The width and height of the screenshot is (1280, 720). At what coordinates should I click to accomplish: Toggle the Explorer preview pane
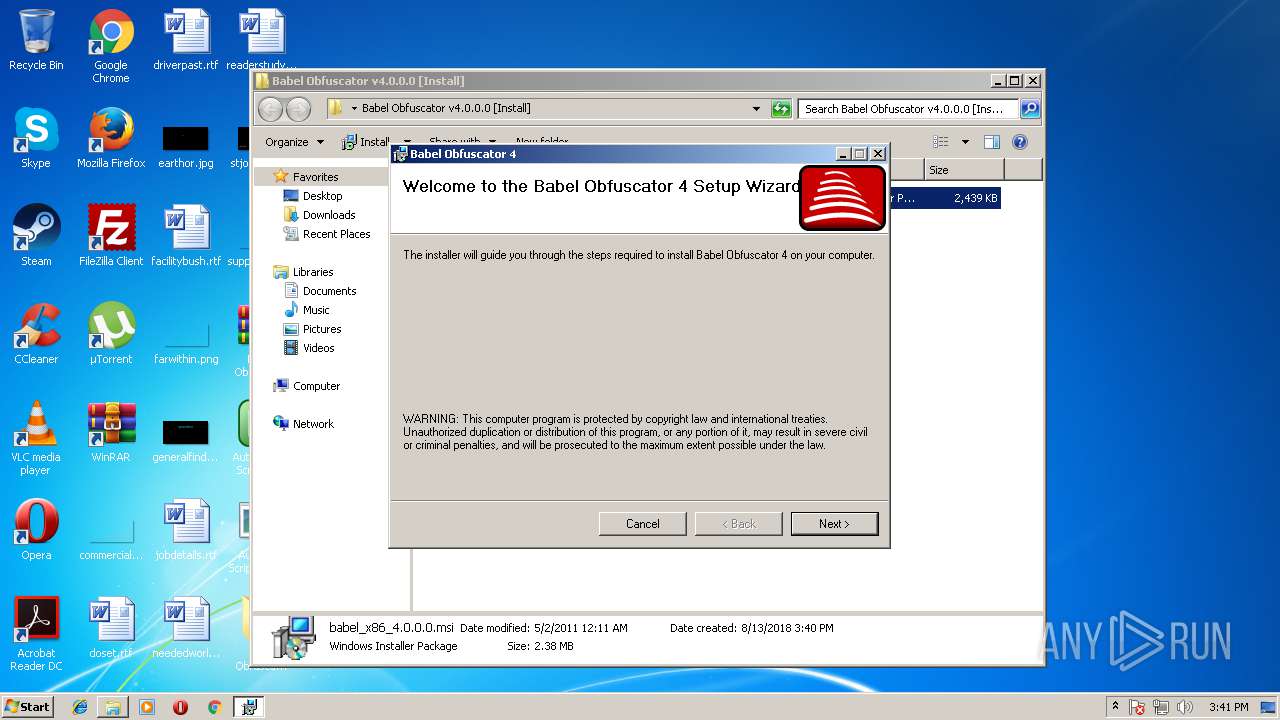pos(992,142)
